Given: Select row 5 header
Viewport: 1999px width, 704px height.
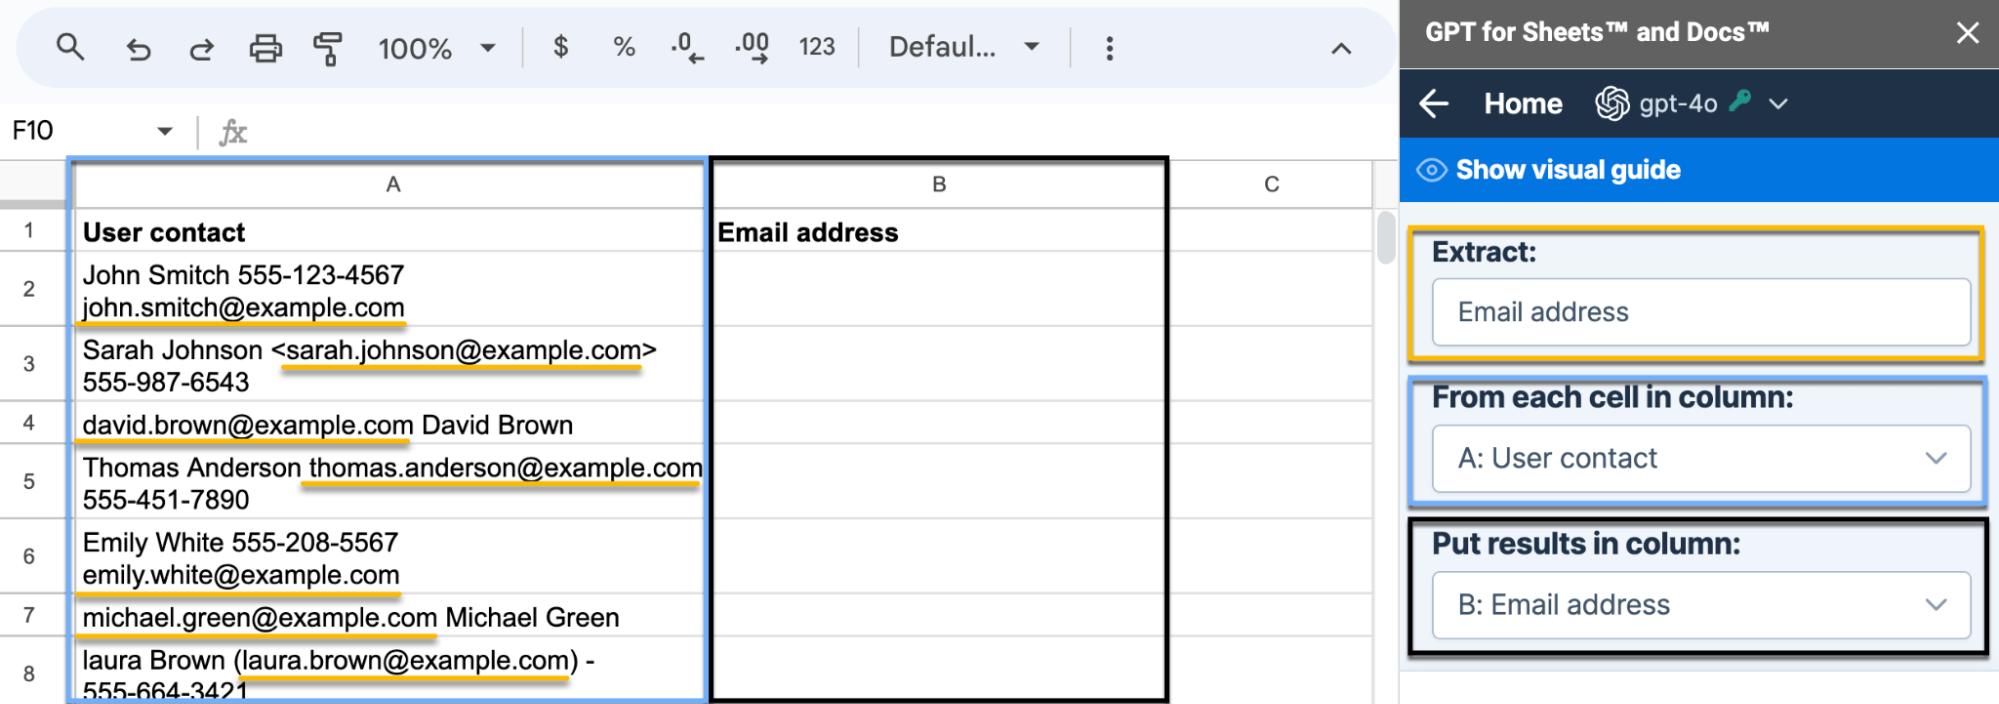Looking at the screenshot, I should point(29,481).
